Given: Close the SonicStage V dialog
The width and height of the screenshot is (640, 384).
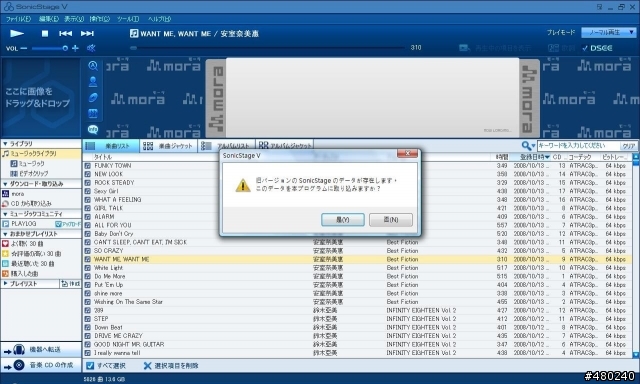Looking at the screenshot, I should [407, 153].
